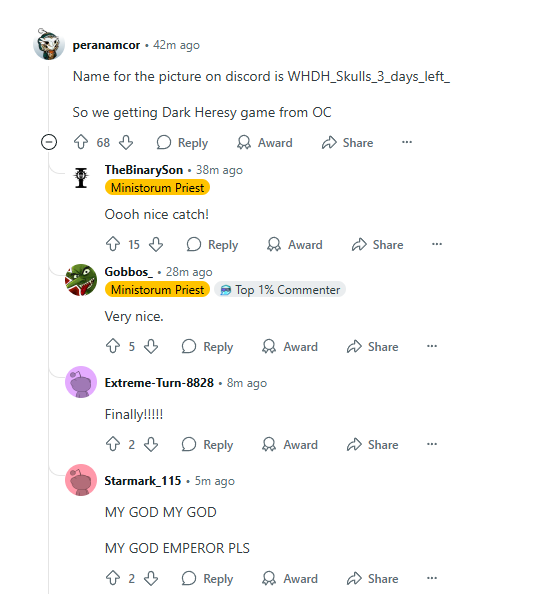558x594 pixels.
Task: Upvote Starmark_115's "MY GOD" comment
Action: 113,578
